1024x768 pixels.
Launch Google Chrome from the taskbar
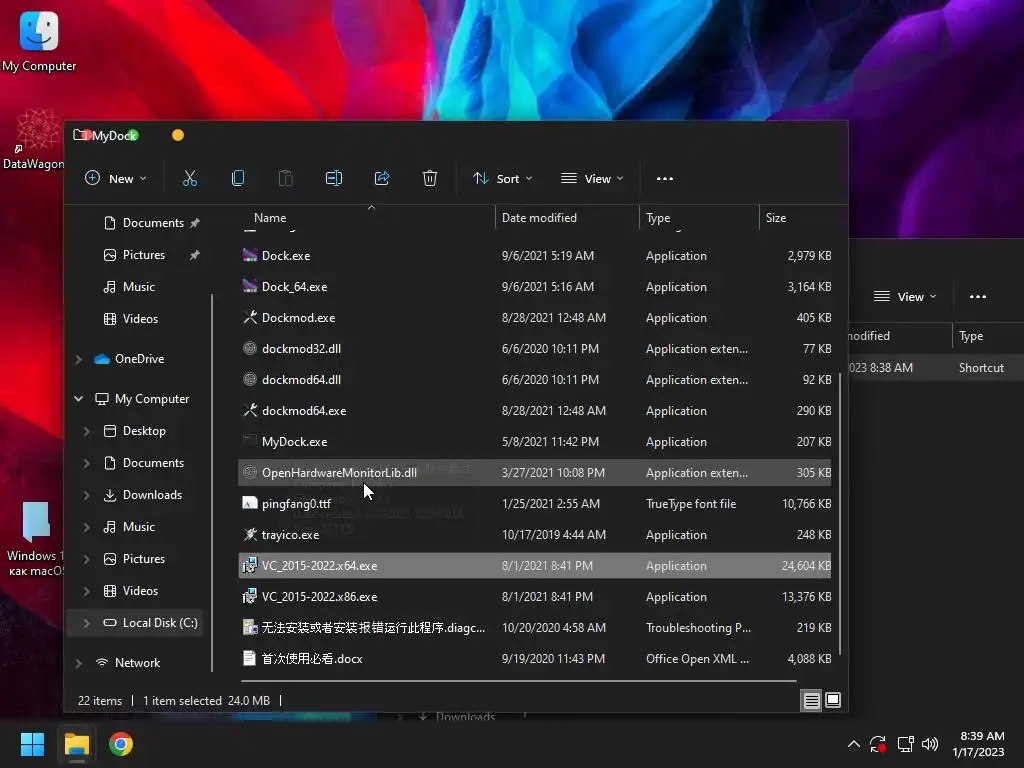click(121, 744)
